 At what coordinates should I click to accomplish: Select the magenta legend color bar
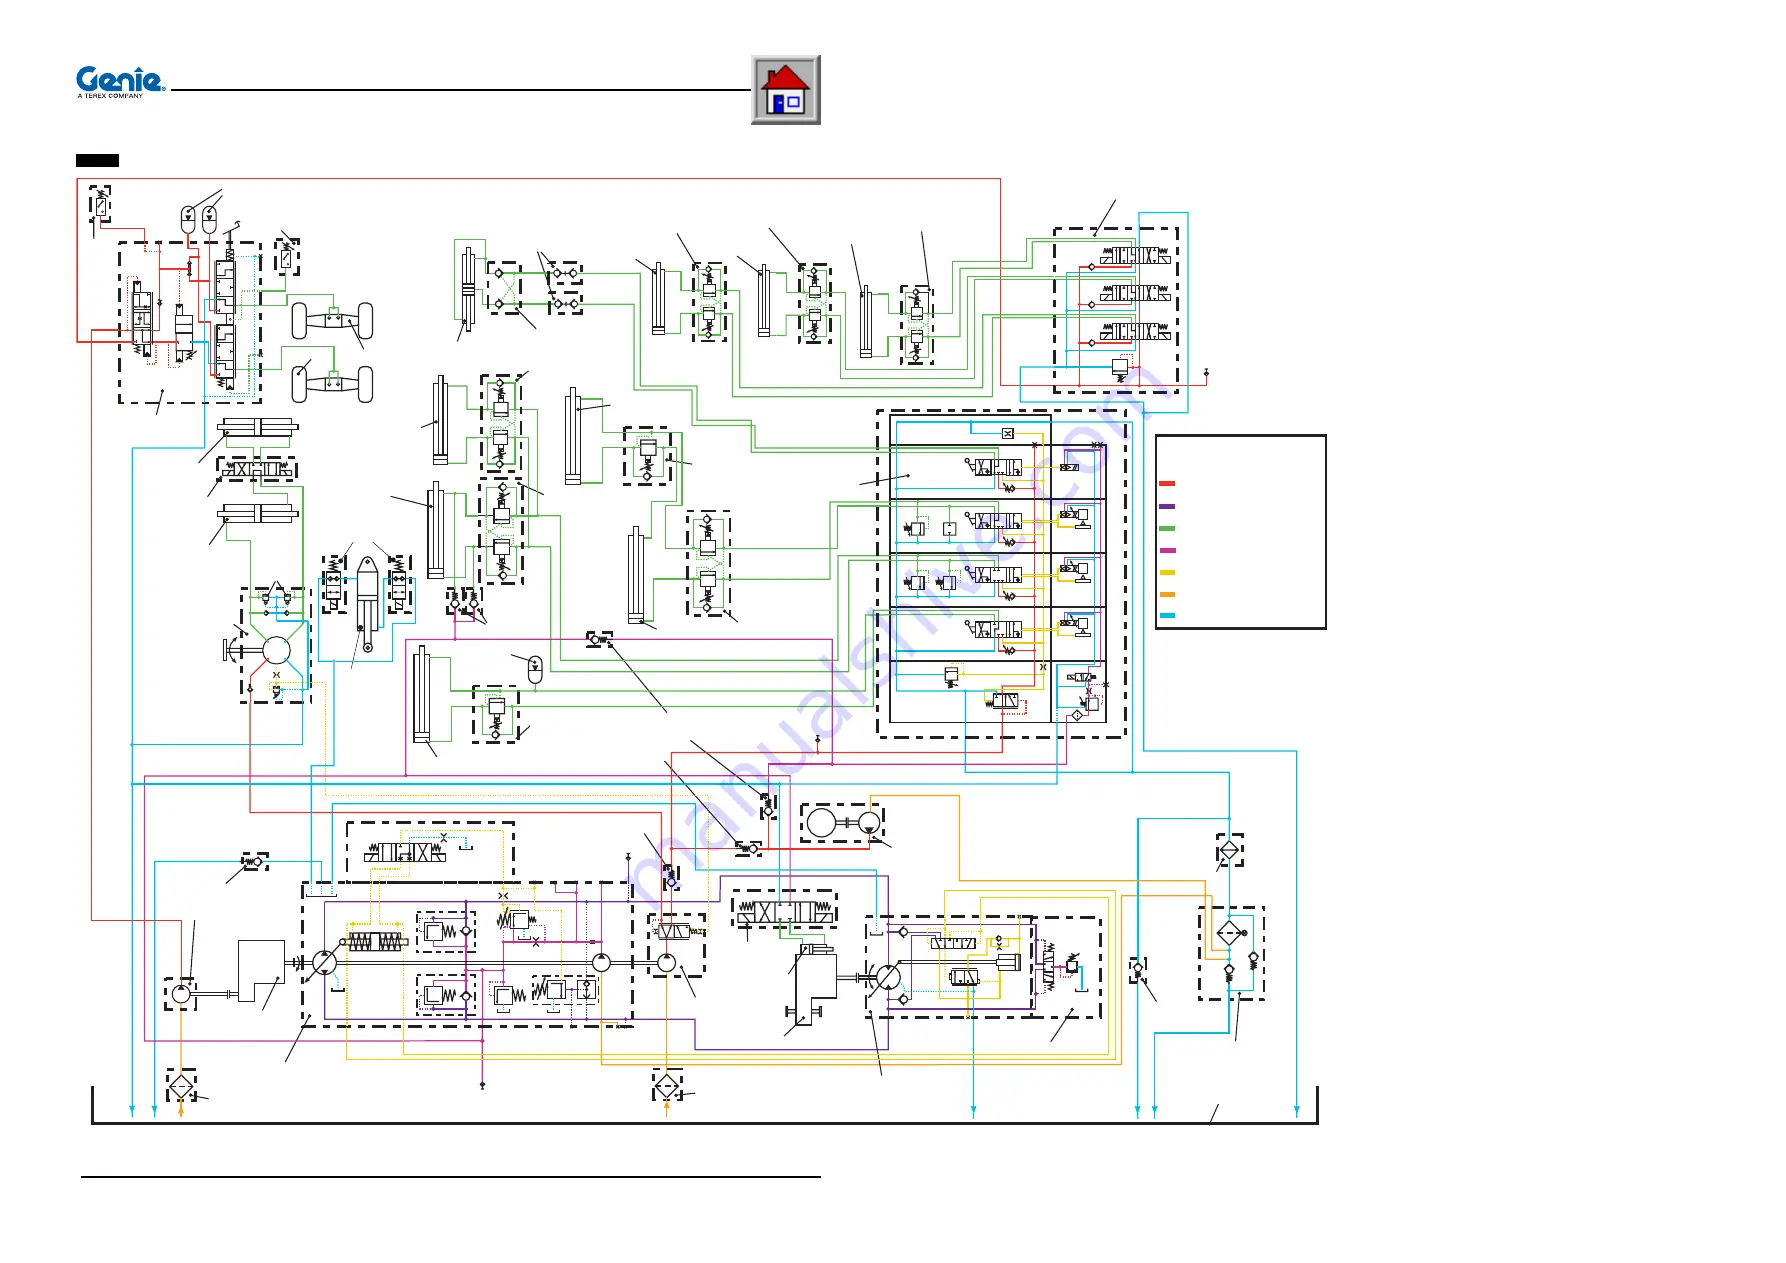tap(1167, 550)
